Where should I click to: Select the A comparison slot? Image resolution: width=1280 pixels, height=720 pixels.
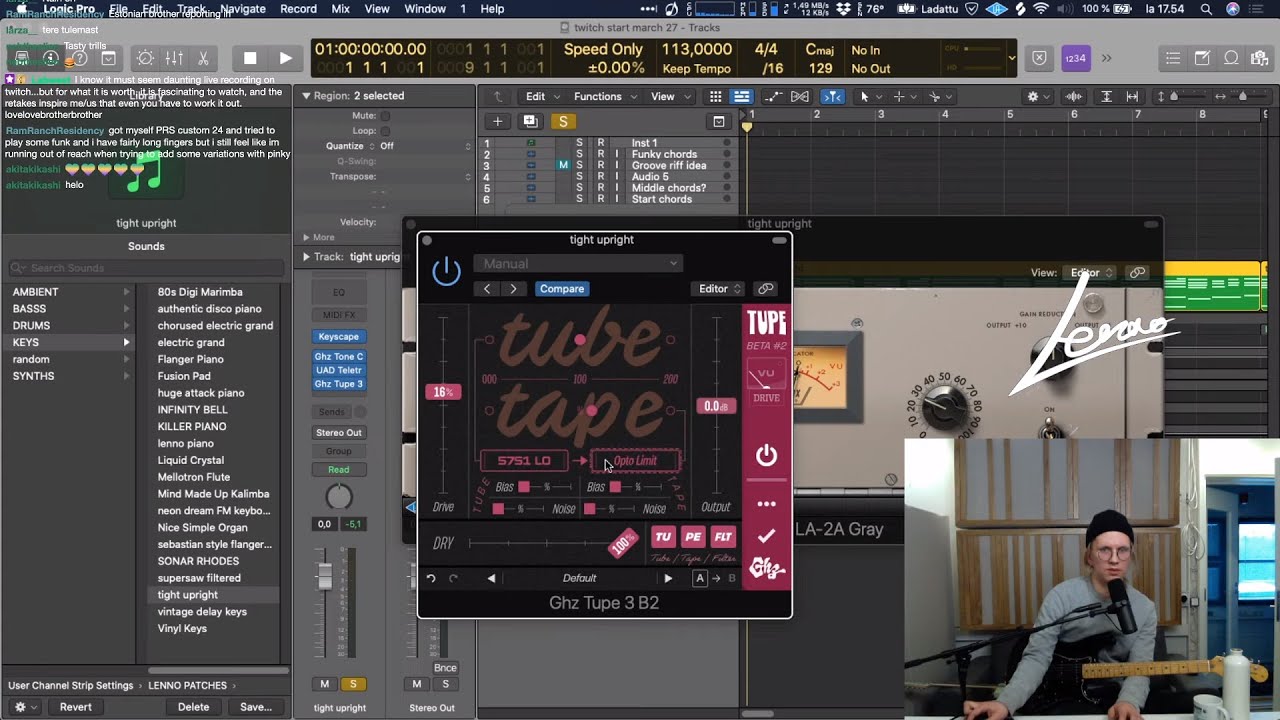point(700,578)
